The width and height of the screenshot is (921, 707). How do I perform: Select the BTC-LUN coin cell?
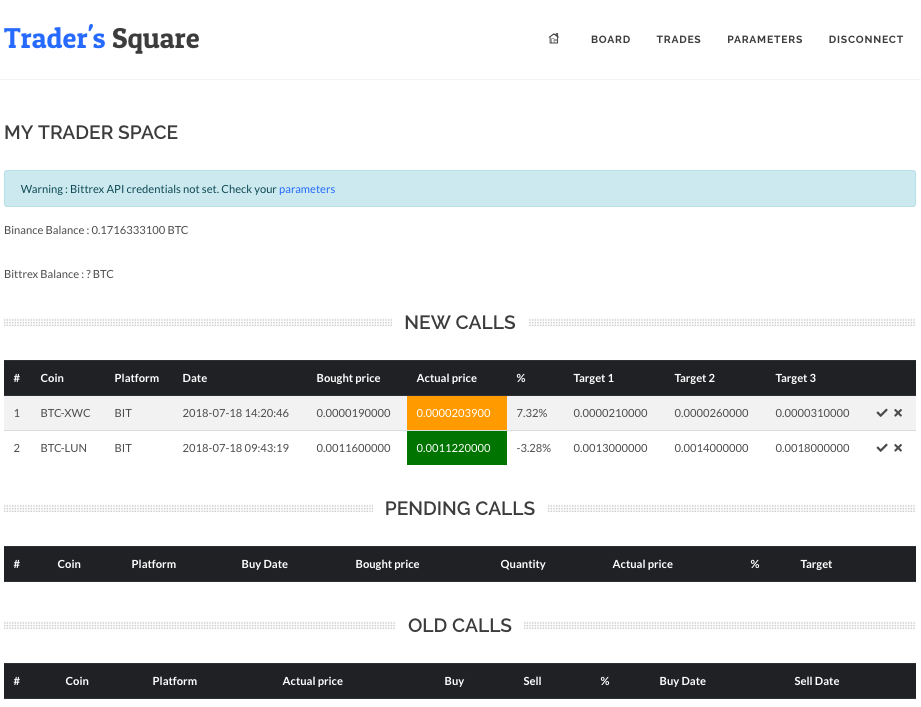pyautogui.click(x=63, y=448)
